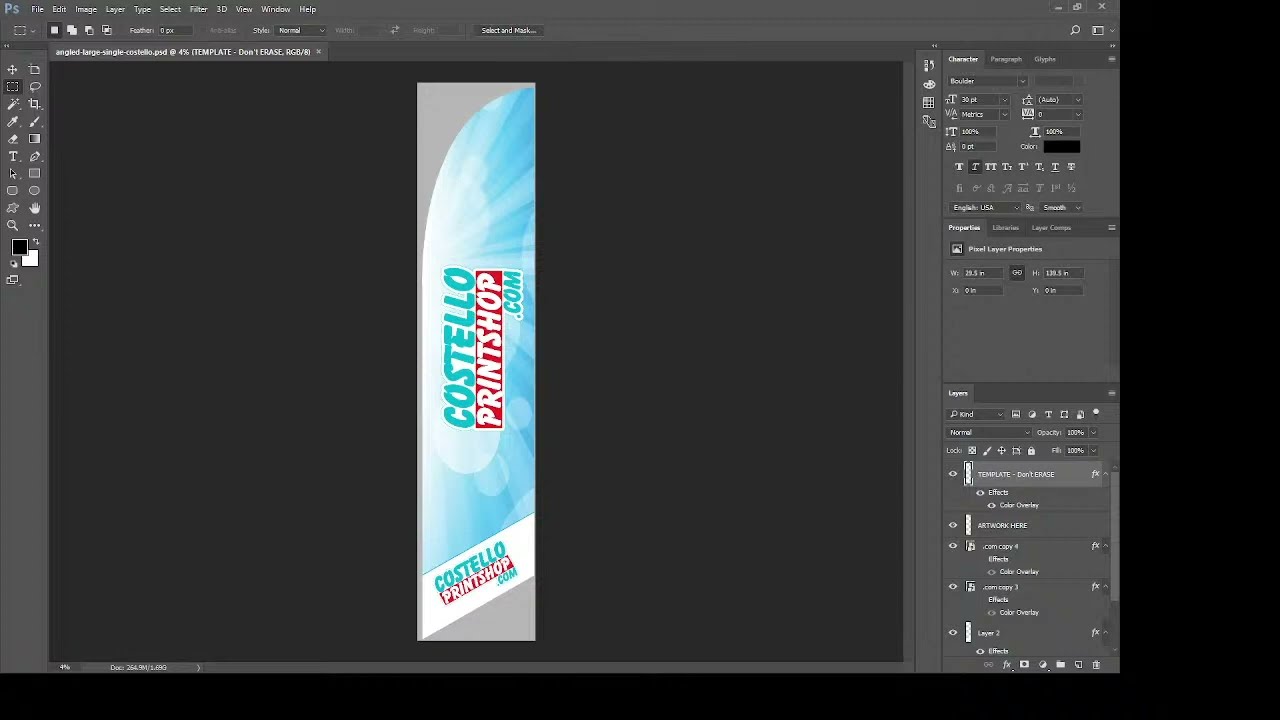Image resolution: width=1280 pixels, height=720 pixels.
Task: Toggle visibility of .com copy 4 layer
Action: click(953, 546)
